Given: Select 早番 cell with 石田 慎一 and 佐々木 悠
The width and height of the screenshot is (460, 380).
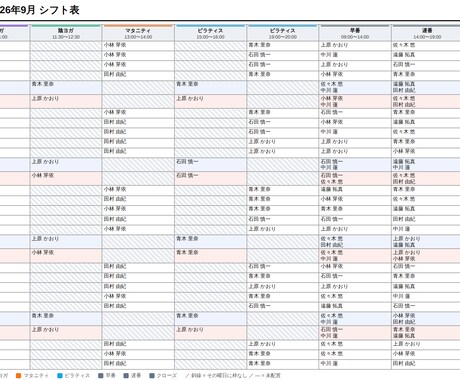Looking at the screenshot, I should [355, 179].
